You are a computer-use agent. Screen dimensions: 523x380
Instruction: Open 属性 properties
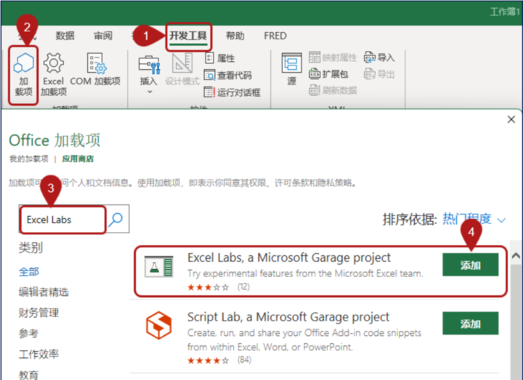219,58
